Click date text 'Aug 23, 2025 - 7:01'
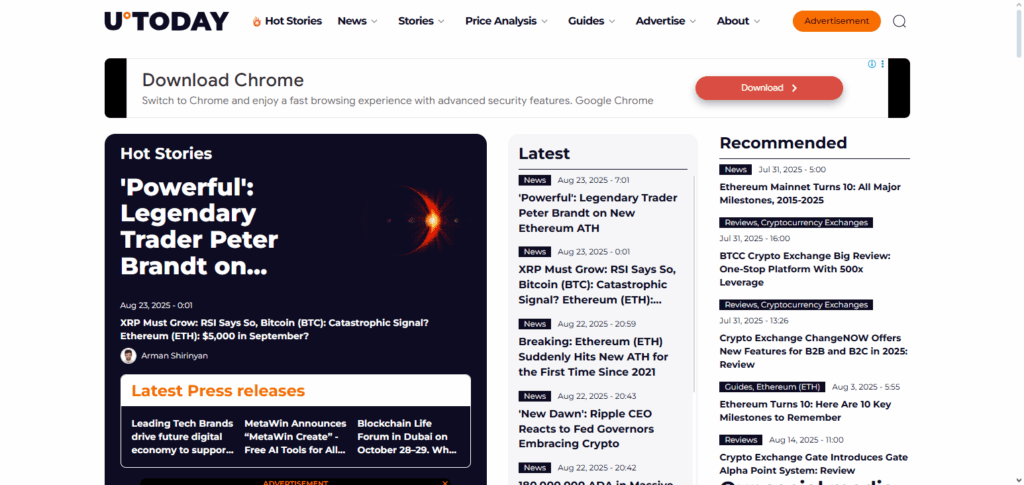This screenshot has width=1024, height=485. click(594, 180)
